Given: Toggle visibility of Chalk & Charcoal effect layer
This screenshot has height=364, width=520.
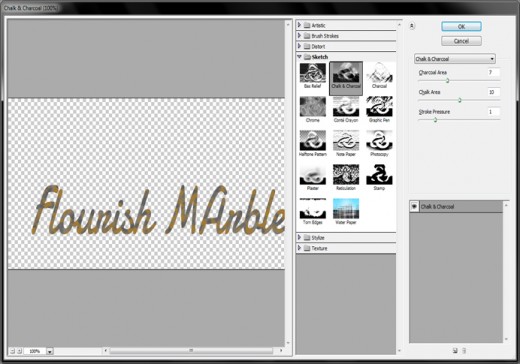Looking at the screenshot, I should click(x=414, y=207).
